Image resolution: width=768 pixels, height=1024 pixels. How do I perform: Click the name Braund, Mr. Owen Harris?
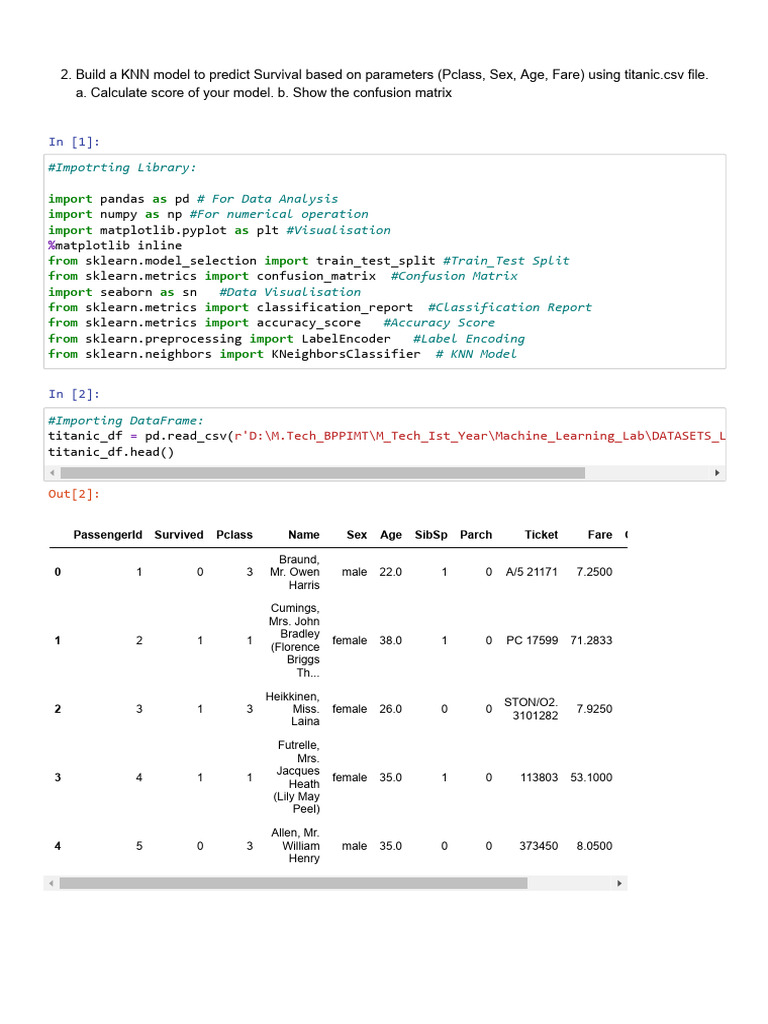pos(295,572)
